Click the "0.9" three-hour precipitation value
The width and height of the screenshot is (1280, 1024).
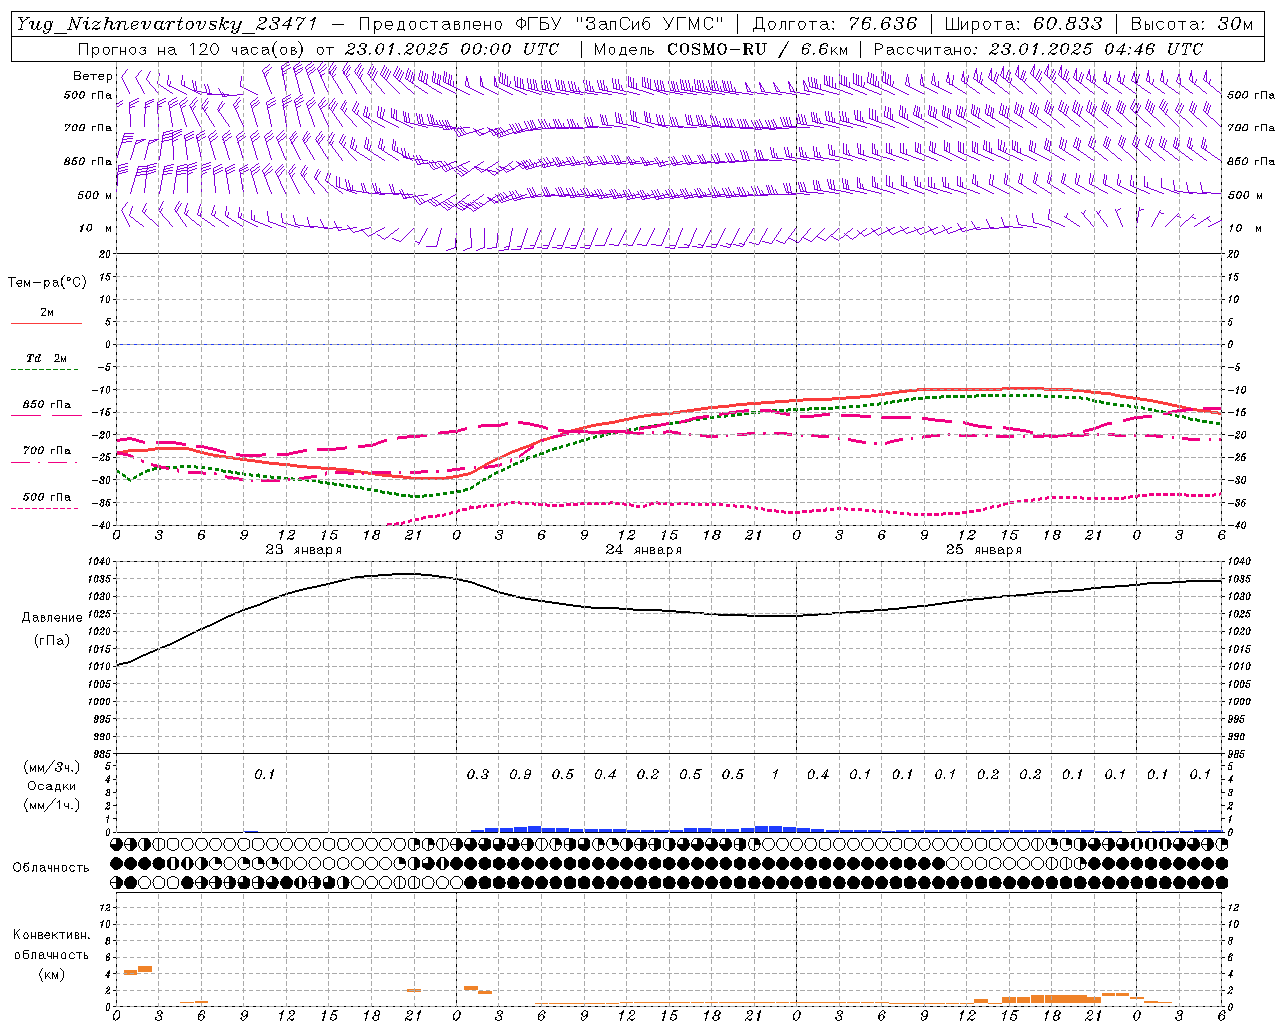(x=520, y=775)
